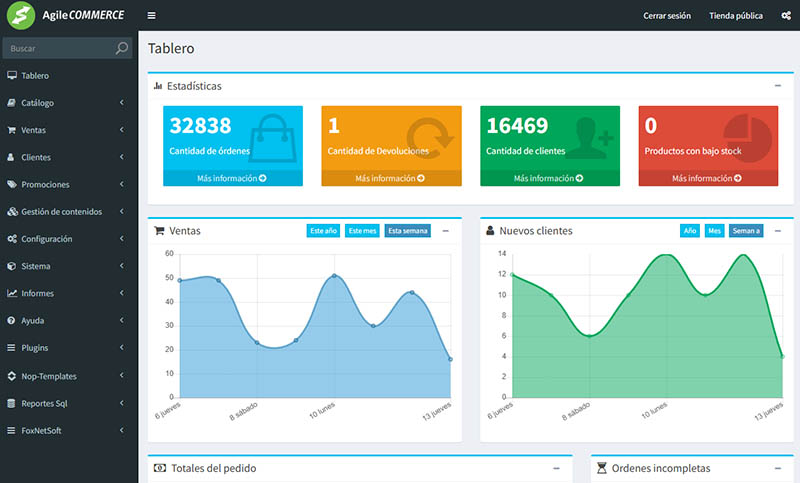
Task: Click the Ventas cart icon in sidebar
Action: [x=12, y=130]
